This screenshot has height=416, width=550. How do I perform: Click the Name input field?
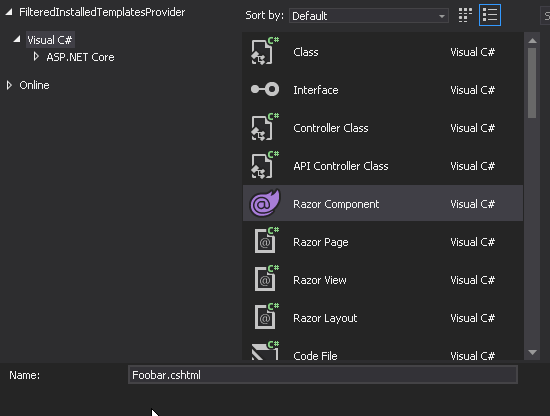pyautogui.click(x=323, y=375)
